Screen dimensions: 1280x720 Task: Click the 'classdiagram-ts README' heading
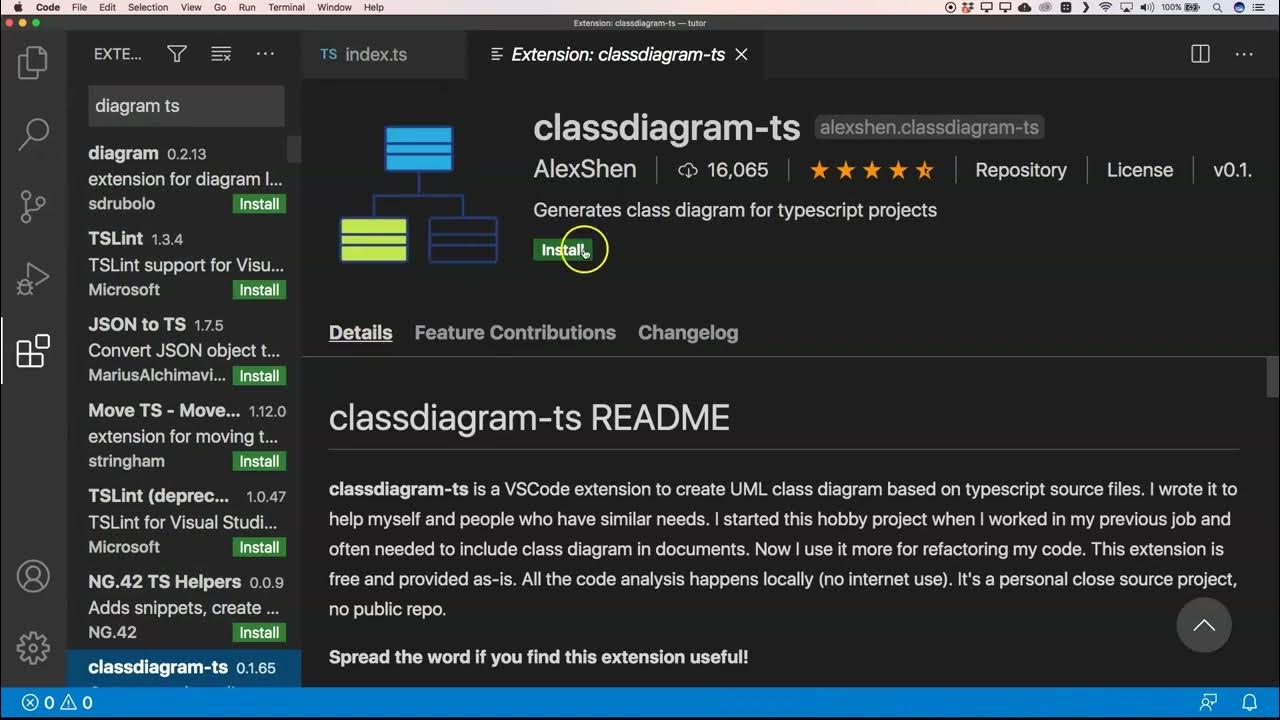pyautogui.click(x=529, y=417)
